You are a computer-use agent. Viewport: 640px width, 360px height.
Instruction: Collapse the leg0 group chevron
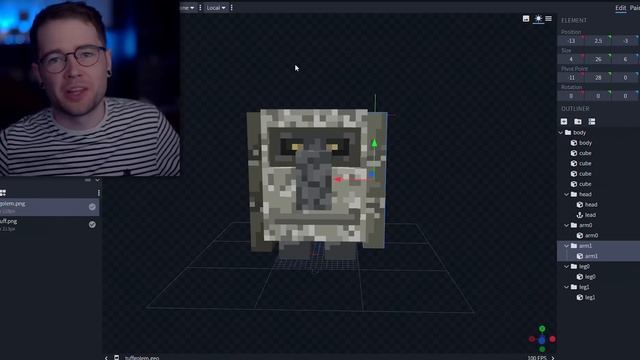[x=567, y=267]
